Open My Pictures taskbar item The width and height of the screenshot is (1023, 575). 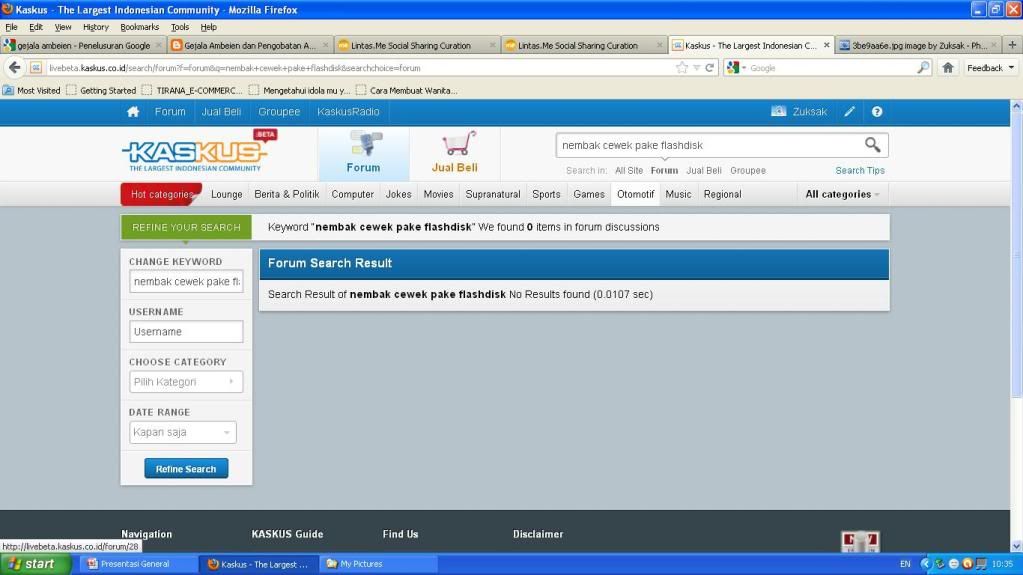(x=376, y=564)
